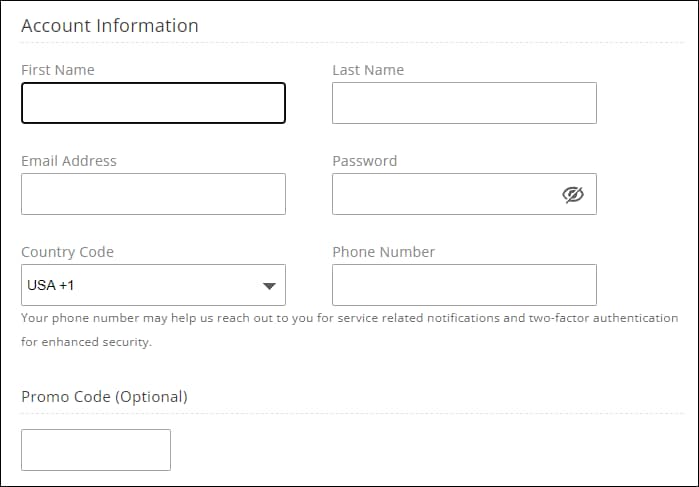
Task: Click the Last Name label
Action: pos(368,70)
